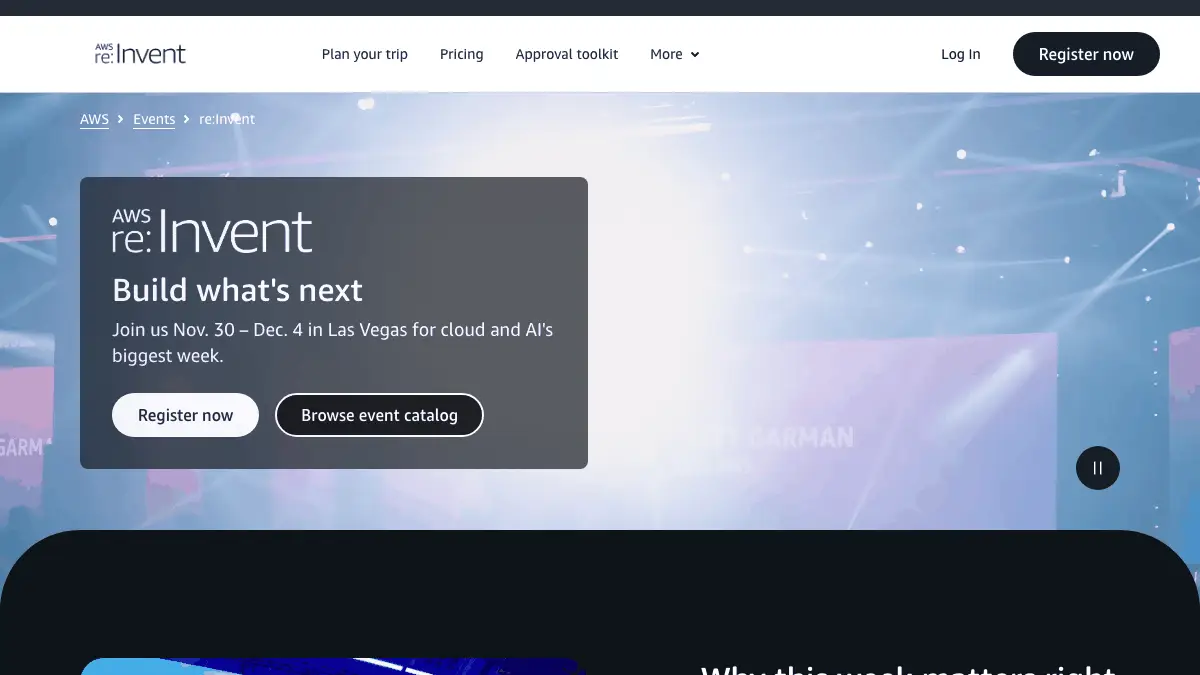Click the large re:Invent logo in hero card
Viewport: 1200px width, 675px height.
pyautogui.click(x=212, y=231)
